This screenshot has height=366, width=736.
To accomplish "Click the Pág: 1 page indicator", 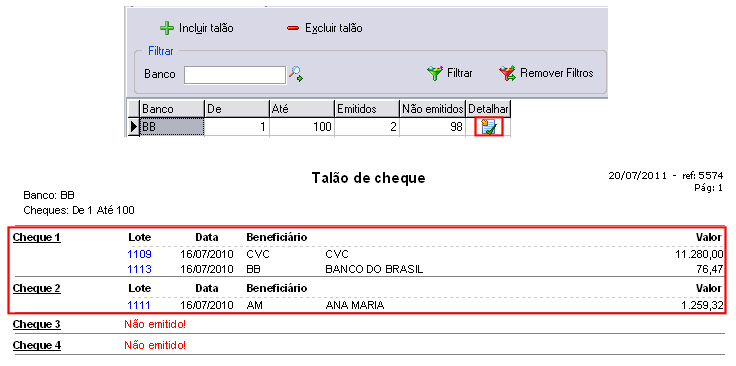I will pyautogui.click(x=708, y=187).
